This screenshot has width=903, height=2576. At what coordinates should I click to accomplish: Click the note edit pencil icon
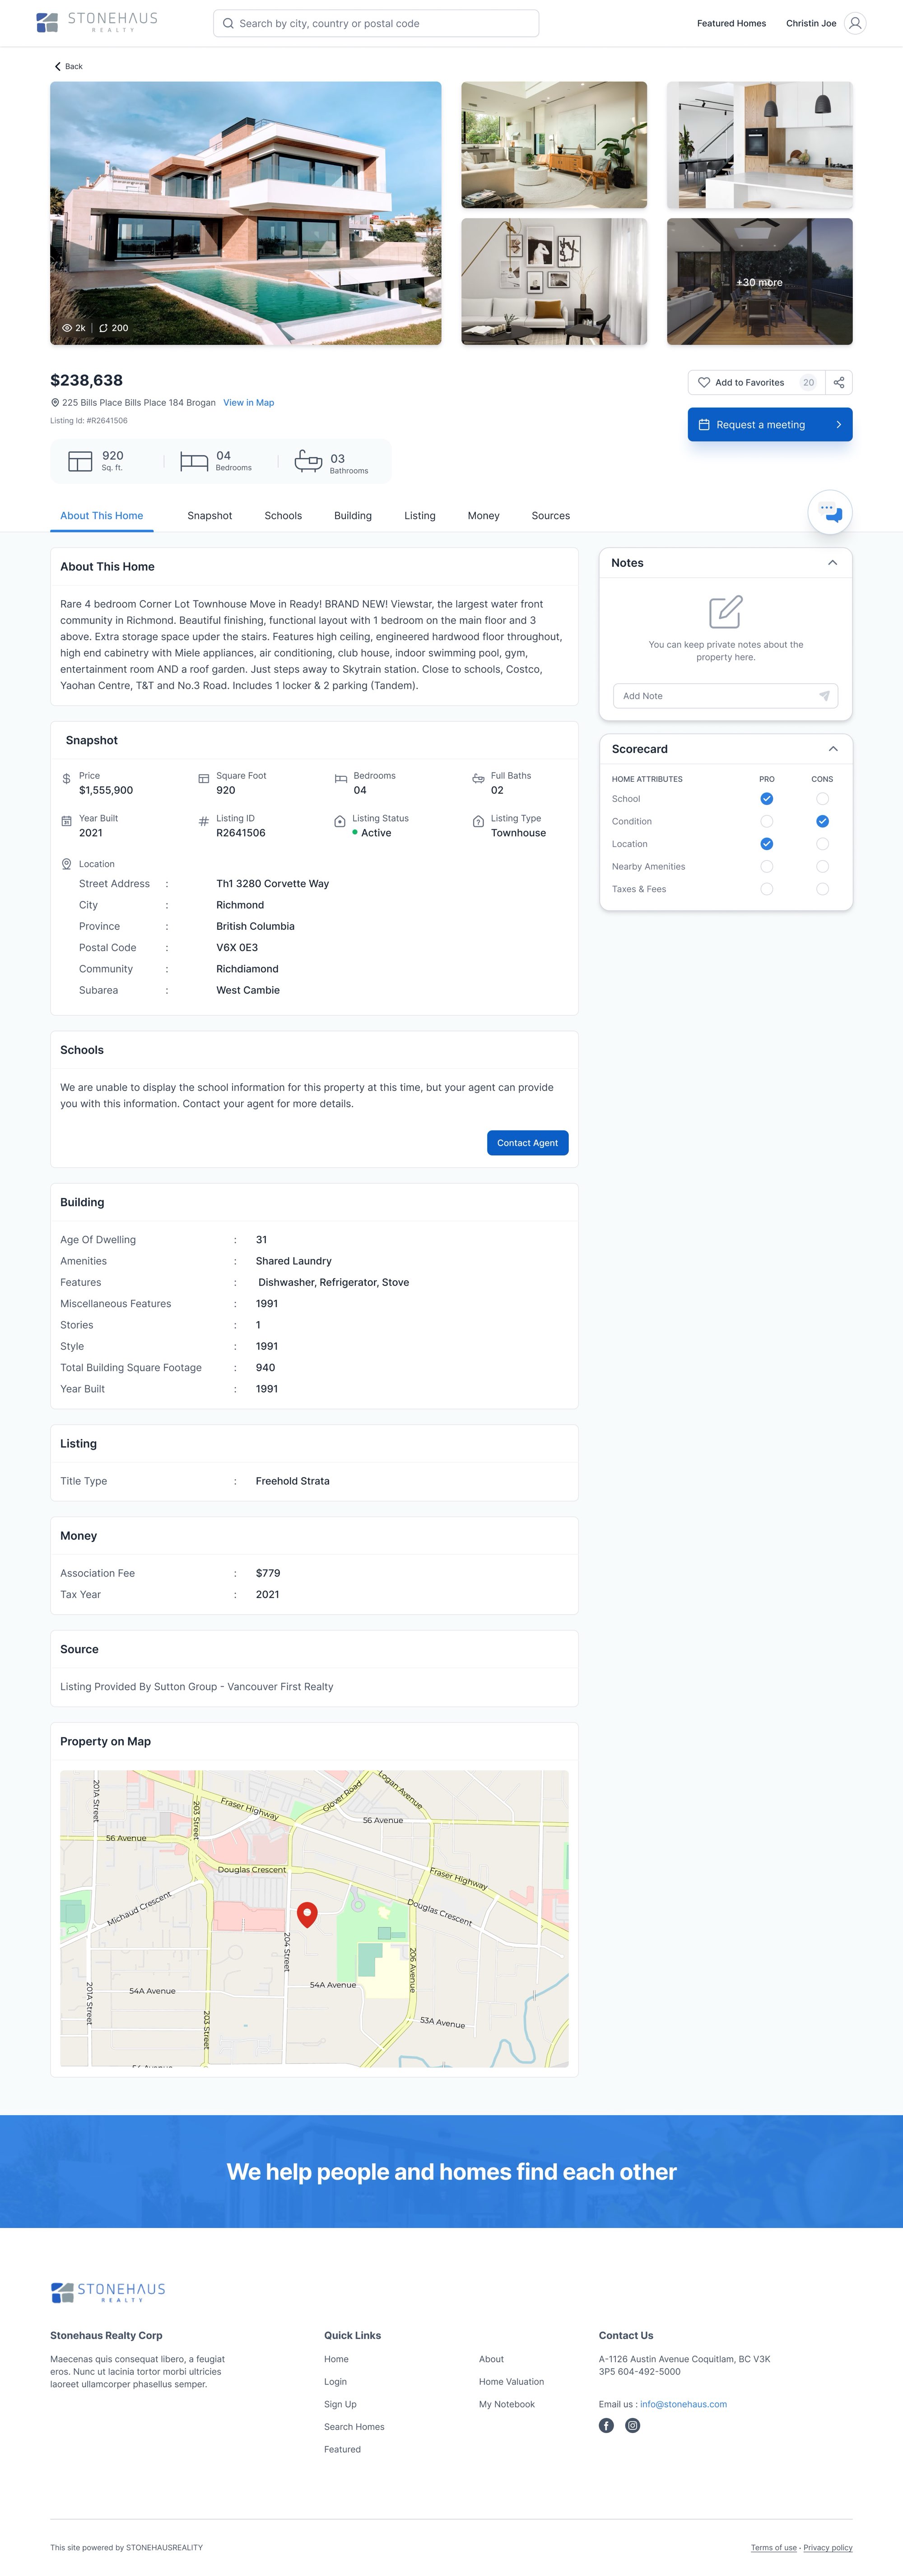pyautogui.click(x=726, y=611)
